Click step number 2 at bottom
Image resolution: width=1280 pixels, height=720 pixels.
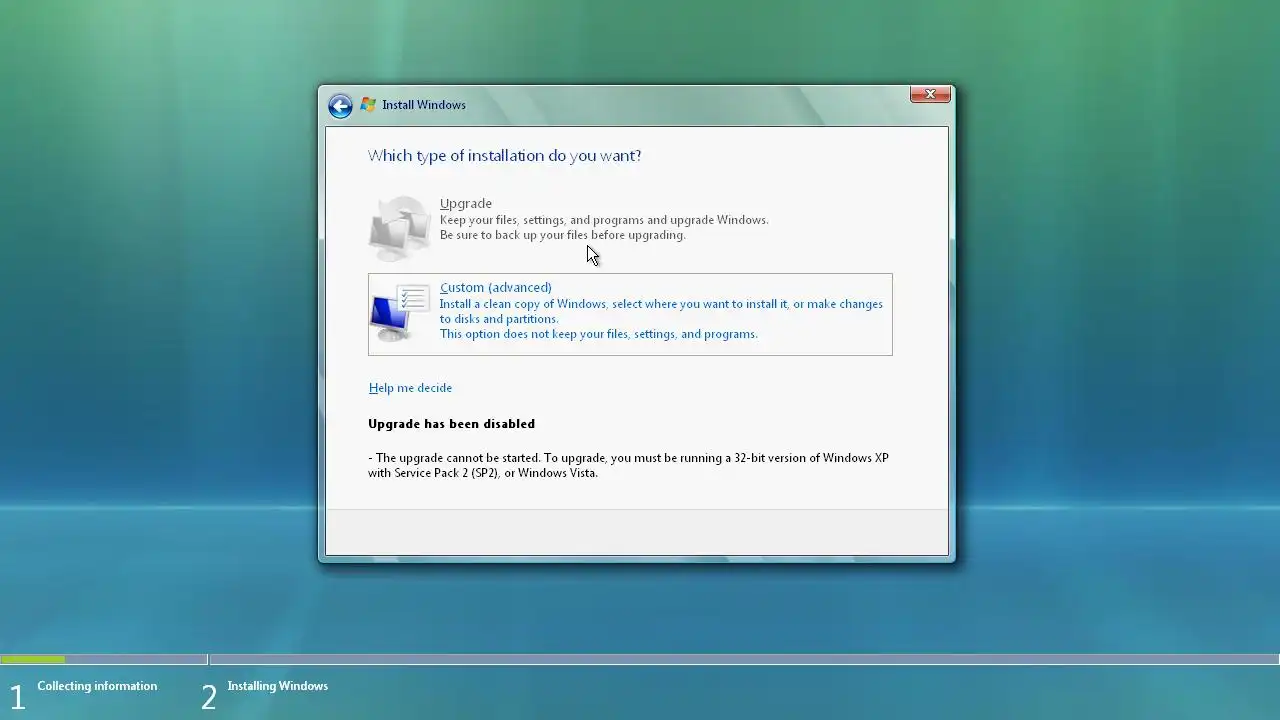209,697
